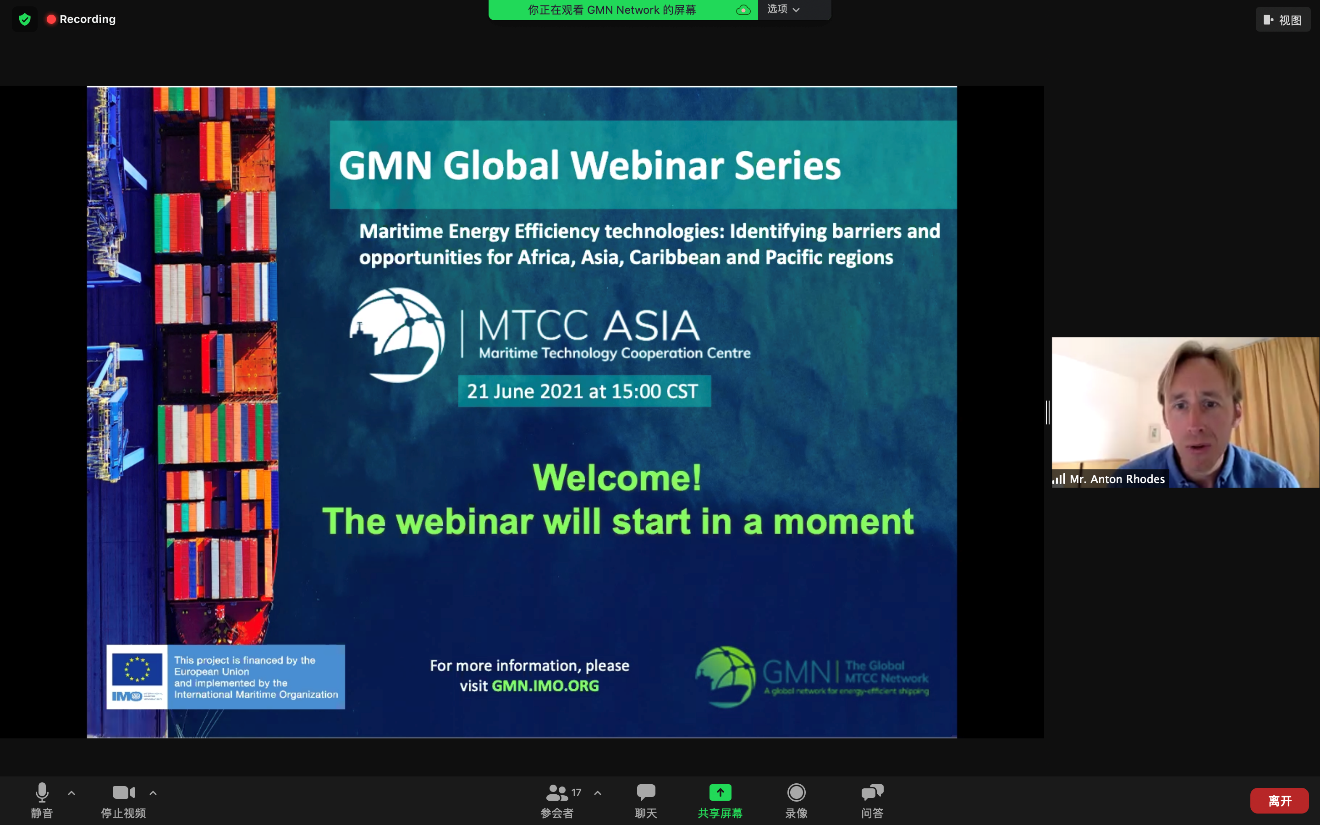
Task: Click the GMN.IMO.ORG link on slide
Action: [x=545, y=686]
